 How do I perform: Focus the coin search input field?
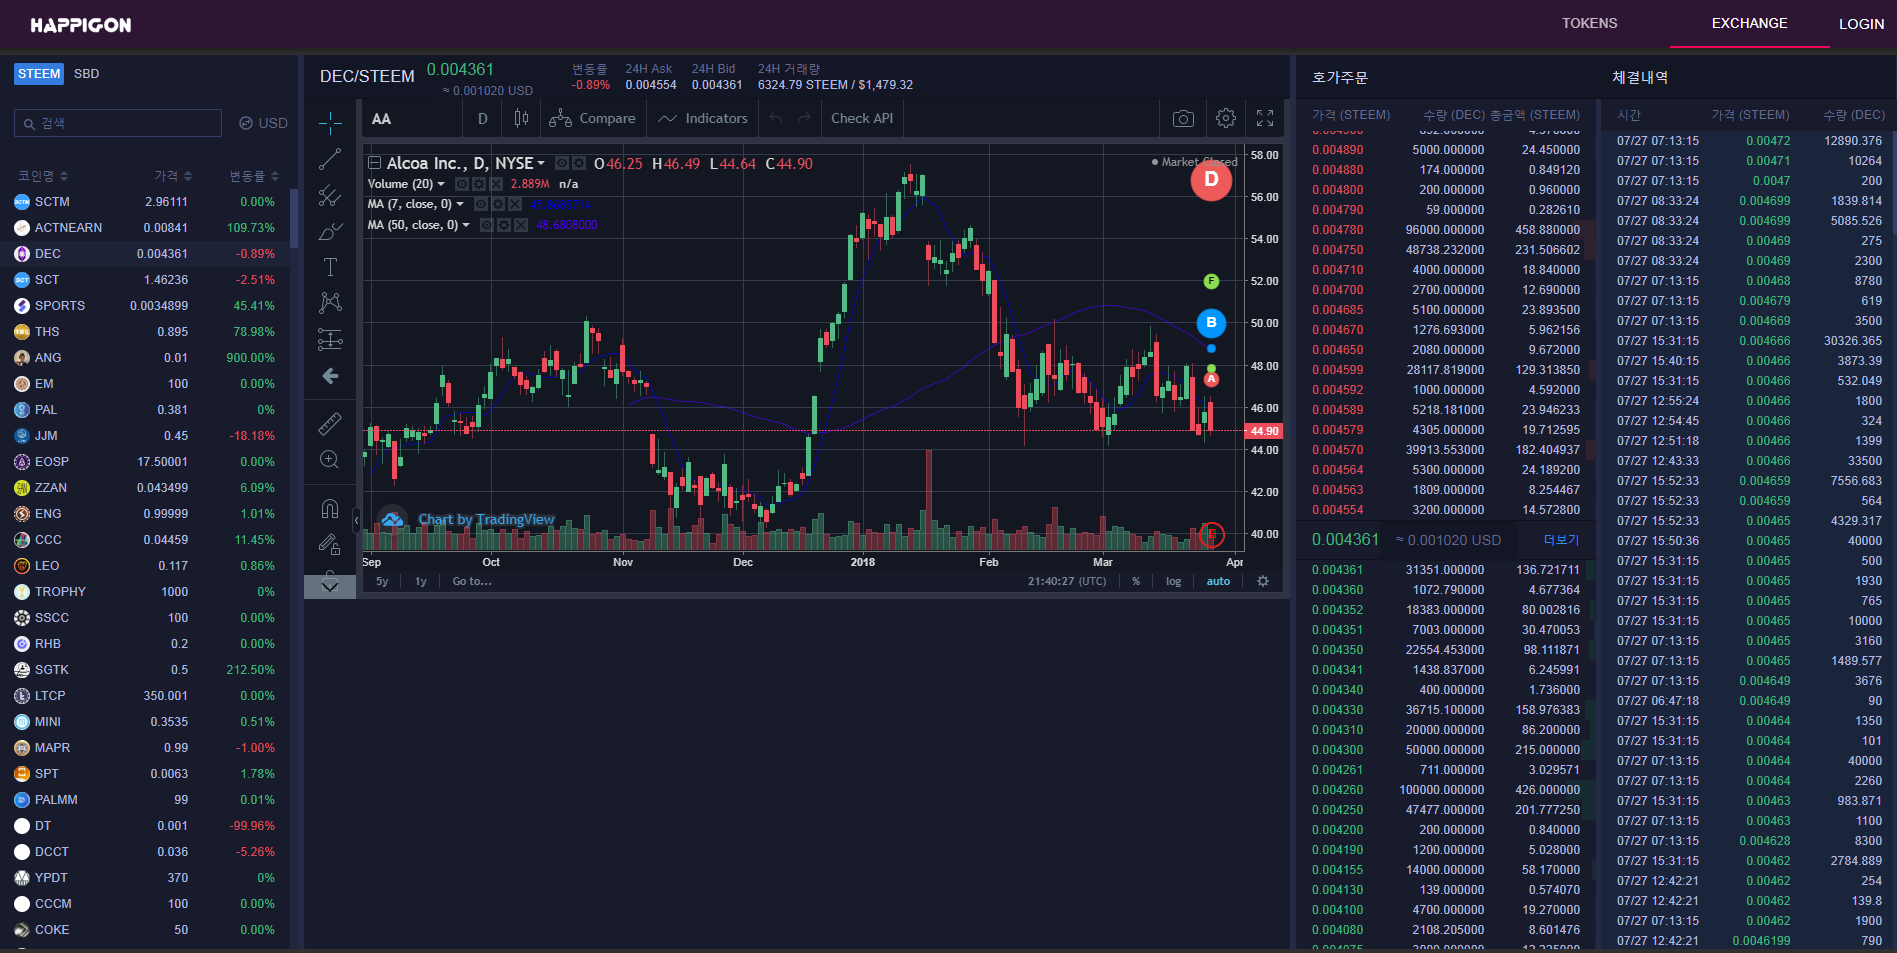coord(118,123)
